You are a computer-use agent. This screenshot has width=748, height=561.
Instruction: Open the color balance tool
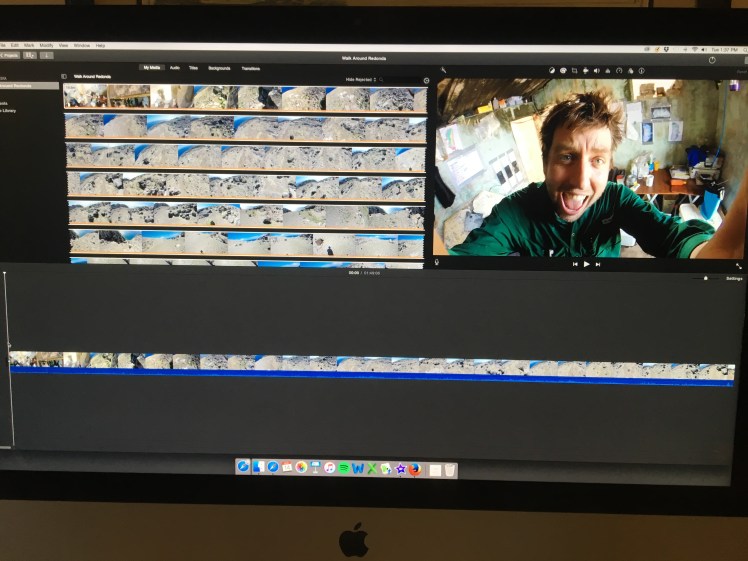pos(552,70)
